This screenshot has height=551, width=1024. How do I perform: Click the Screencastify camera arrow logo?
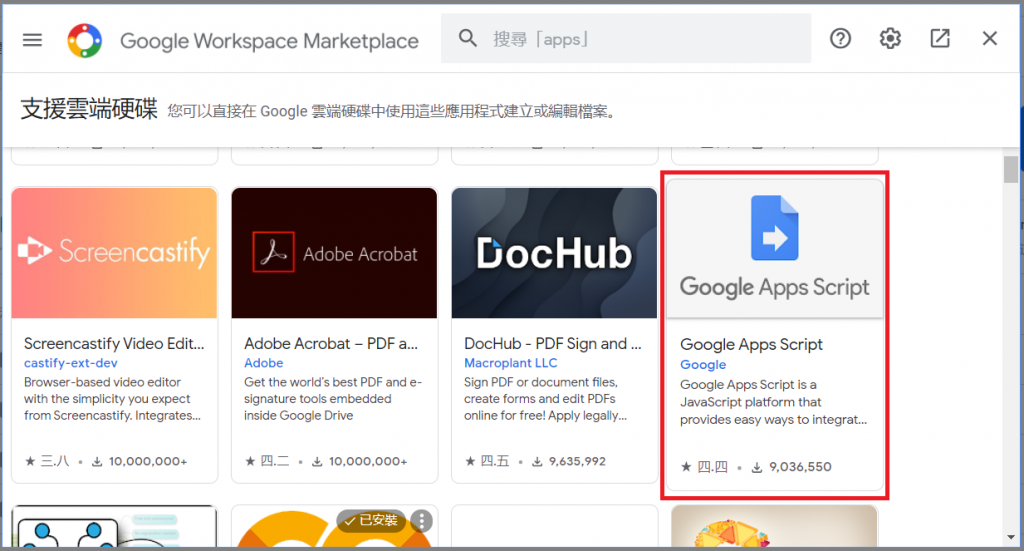click(34, 251)
